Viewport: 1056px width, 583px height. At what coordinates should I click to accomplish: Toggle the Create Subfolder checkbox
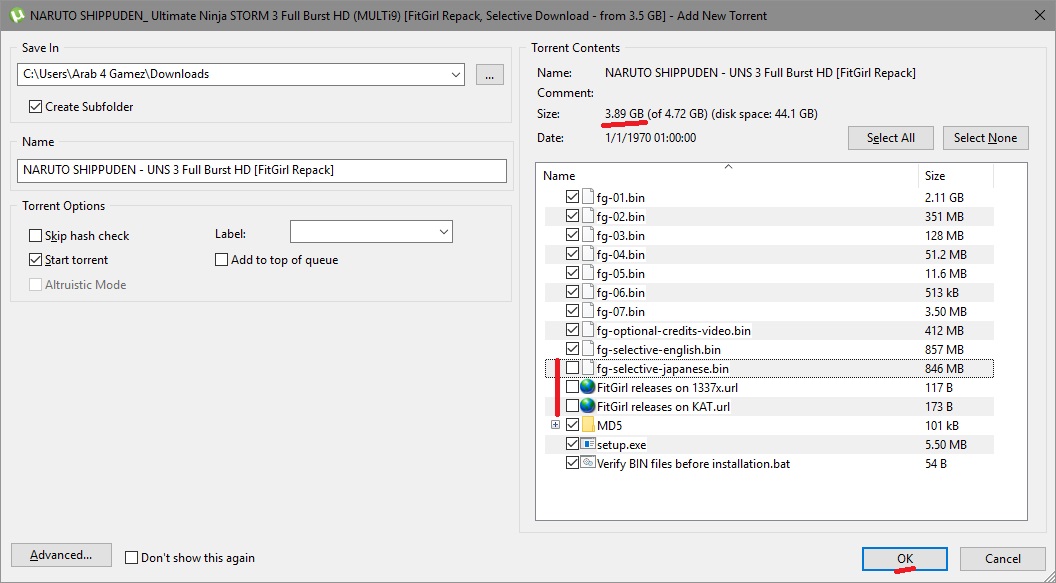pyautogui.click(x=35, y=106)
